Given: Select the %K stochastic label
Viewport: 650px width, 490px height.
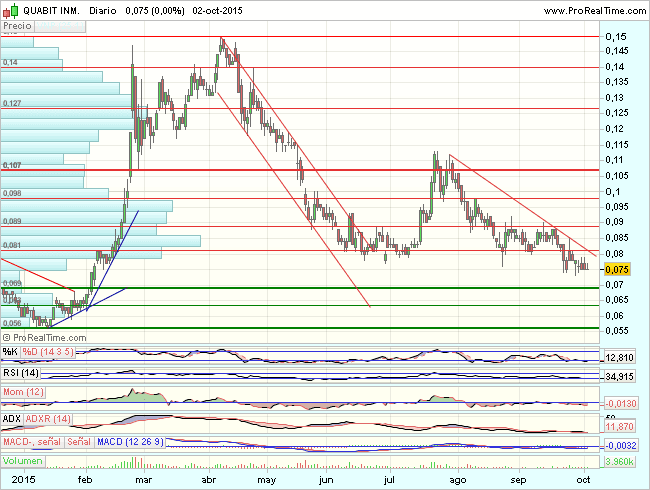Looking at the screenshot, I should pos(10,352).
